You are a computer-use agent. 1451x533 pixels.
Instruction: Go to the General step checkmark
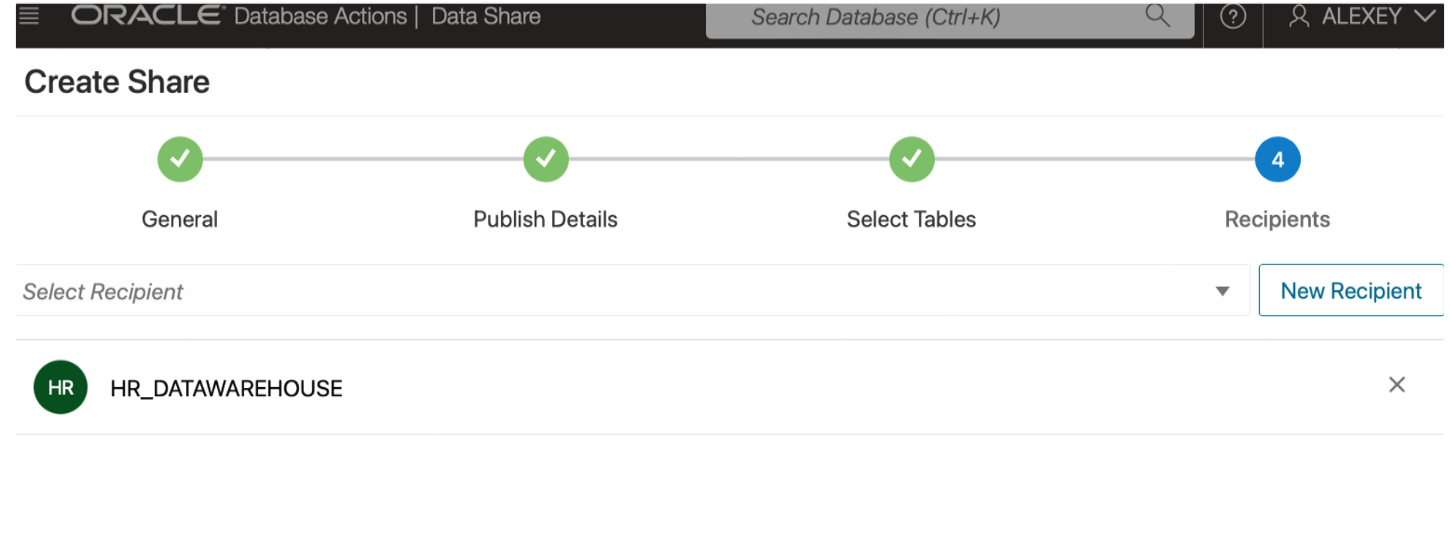pos(180,159)
